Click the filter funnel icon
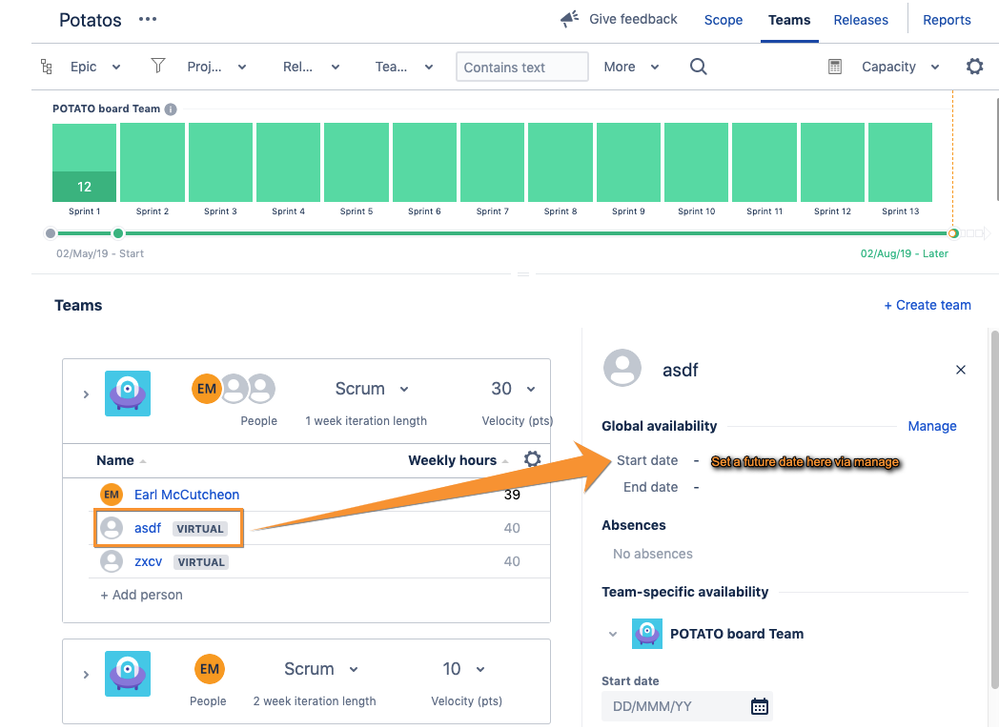This screenshot has height=727, width=999. pyautogui.click(x=158, y=66)
